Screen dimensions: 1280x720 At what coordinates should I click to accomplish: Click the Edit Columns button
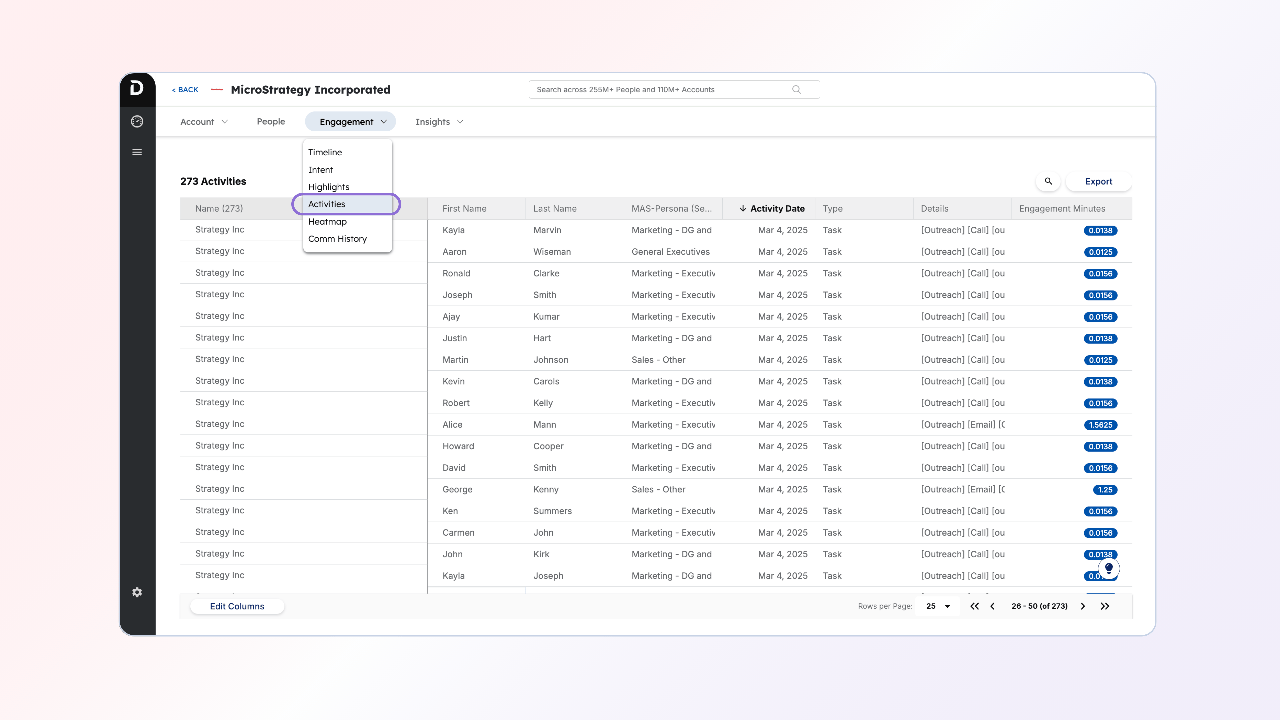tap(237, 606)
